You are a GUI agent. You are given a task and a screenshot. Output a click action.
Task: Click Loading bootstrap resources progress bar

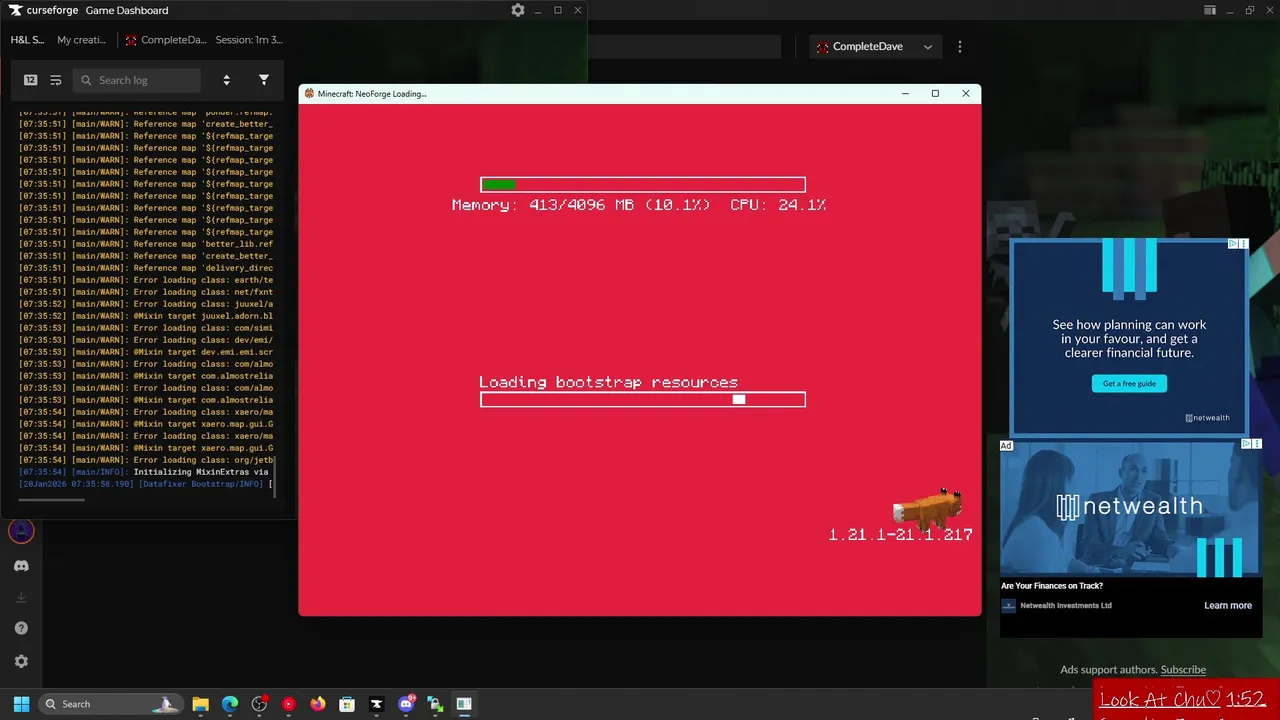tap(643, 399)
